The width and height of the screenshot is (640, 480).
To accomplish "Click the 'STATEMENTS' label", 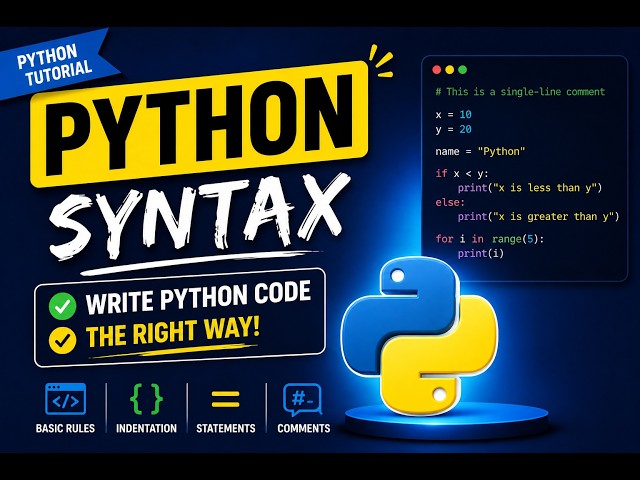I will tap(226, 428).
